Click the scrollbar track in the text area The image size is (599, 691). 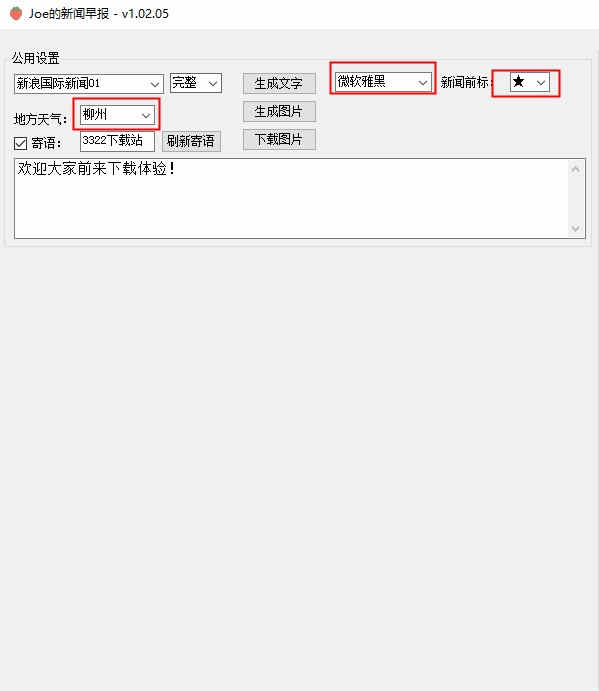point(575,198)
